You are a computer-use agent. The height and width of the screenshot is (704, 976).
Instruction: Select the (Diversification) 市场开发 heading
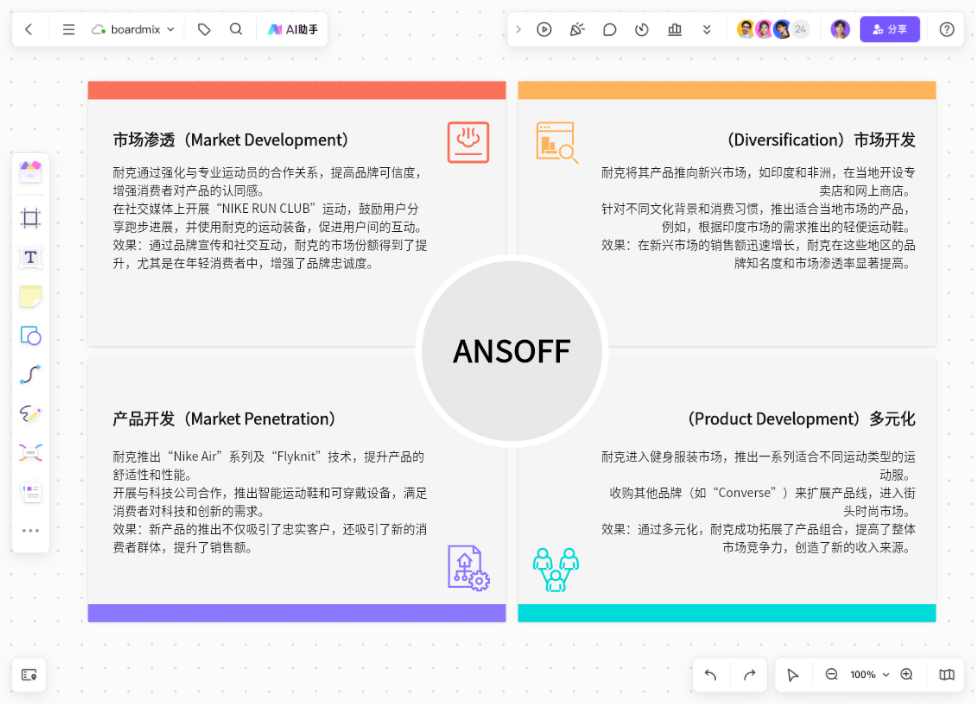[820, 140]
